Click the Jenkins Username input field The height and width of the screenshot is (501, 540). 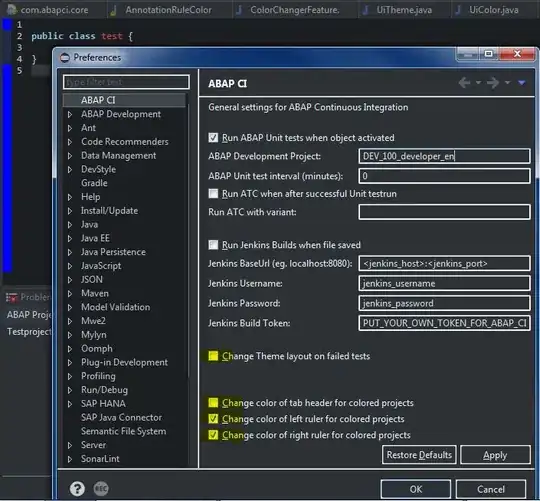pos(444,283)
